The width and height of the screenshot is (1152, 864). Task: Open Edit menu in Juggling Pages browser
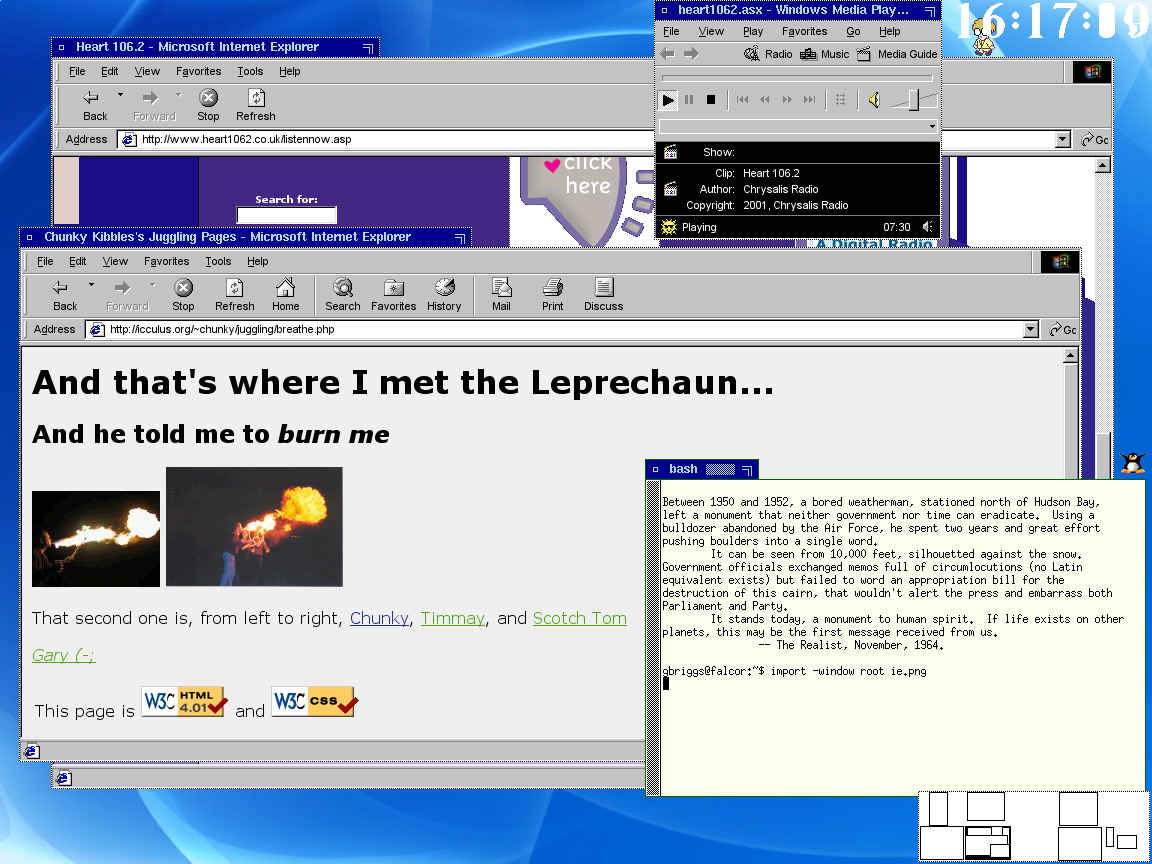[77, 261]
